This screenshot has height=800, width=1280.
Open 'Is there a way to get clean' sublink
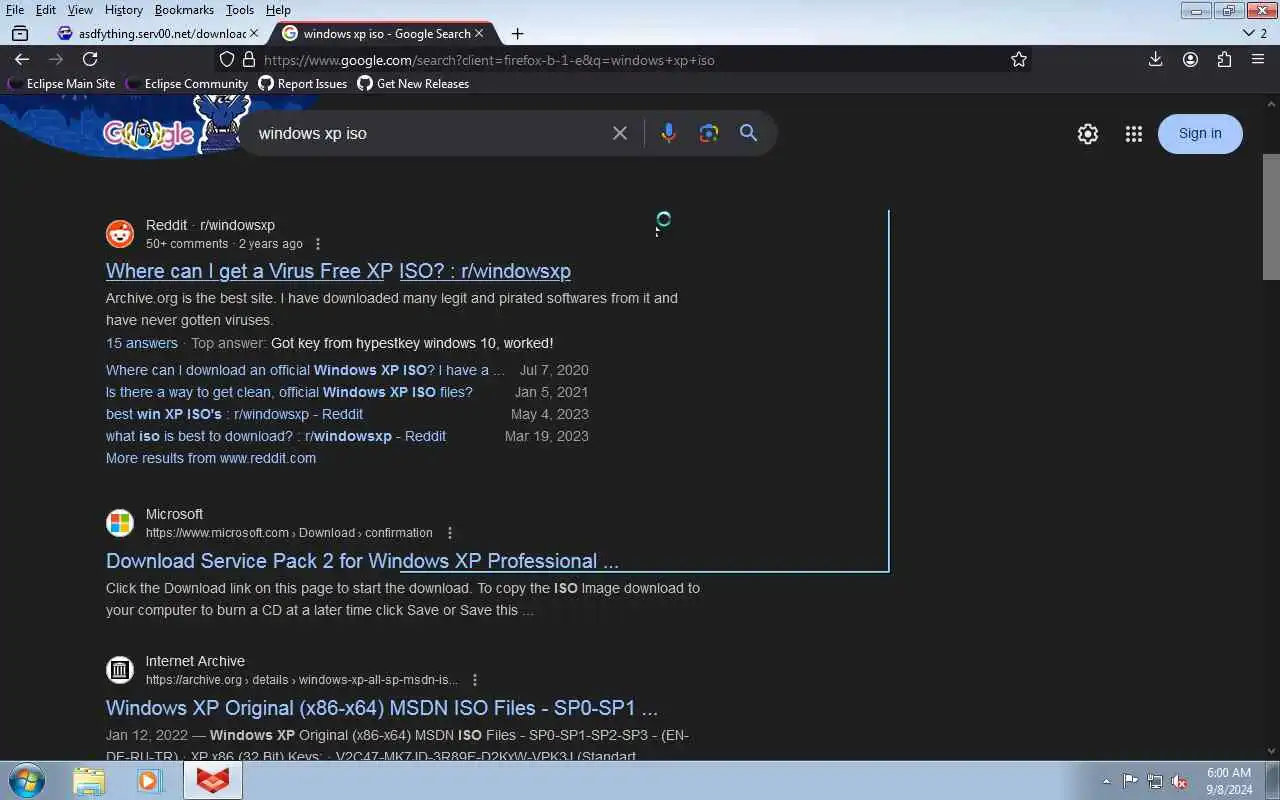[x=289, y=392]
